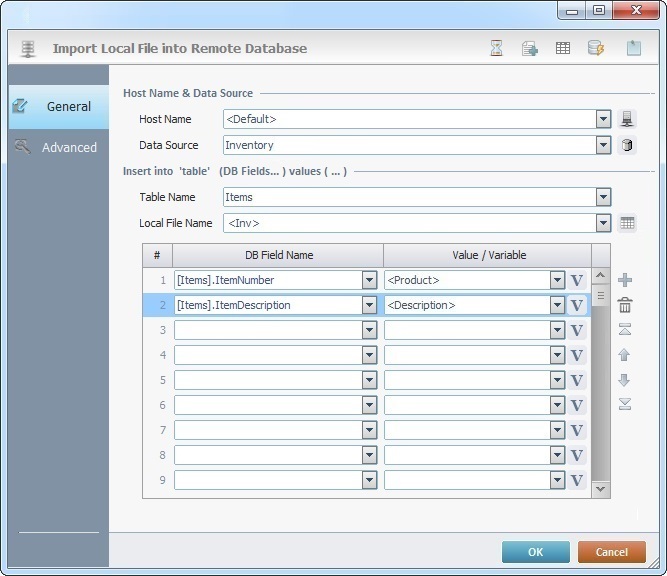Click the database lightning bolt icon
The width and height of the screenshot is (667, 576).
tap(595, 48)
